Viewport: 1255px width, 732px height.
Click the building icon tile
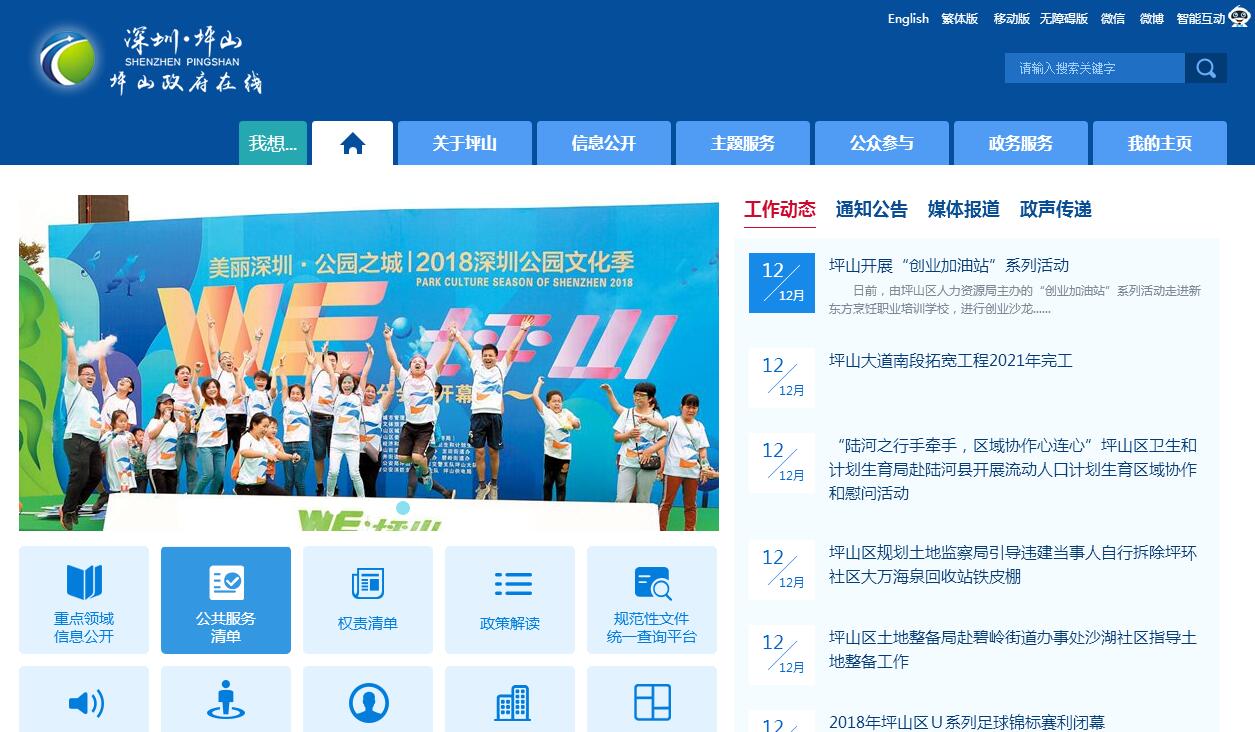[x=510, y=702]
